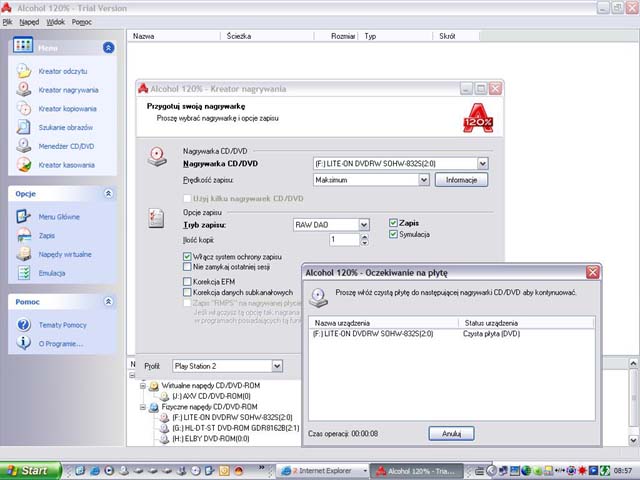
Task: Open Kreator odczytu wizard icon
Action: tap(24, 71)
